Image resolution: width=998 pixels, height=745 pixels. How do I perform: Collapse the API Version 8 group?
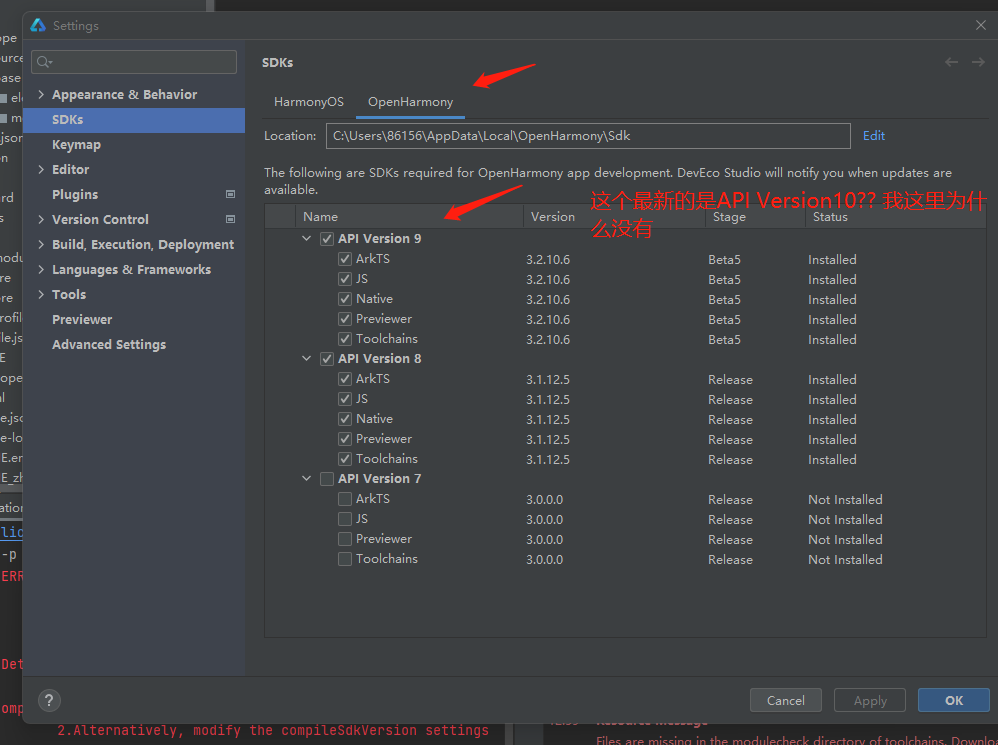[x=306, y=359]
